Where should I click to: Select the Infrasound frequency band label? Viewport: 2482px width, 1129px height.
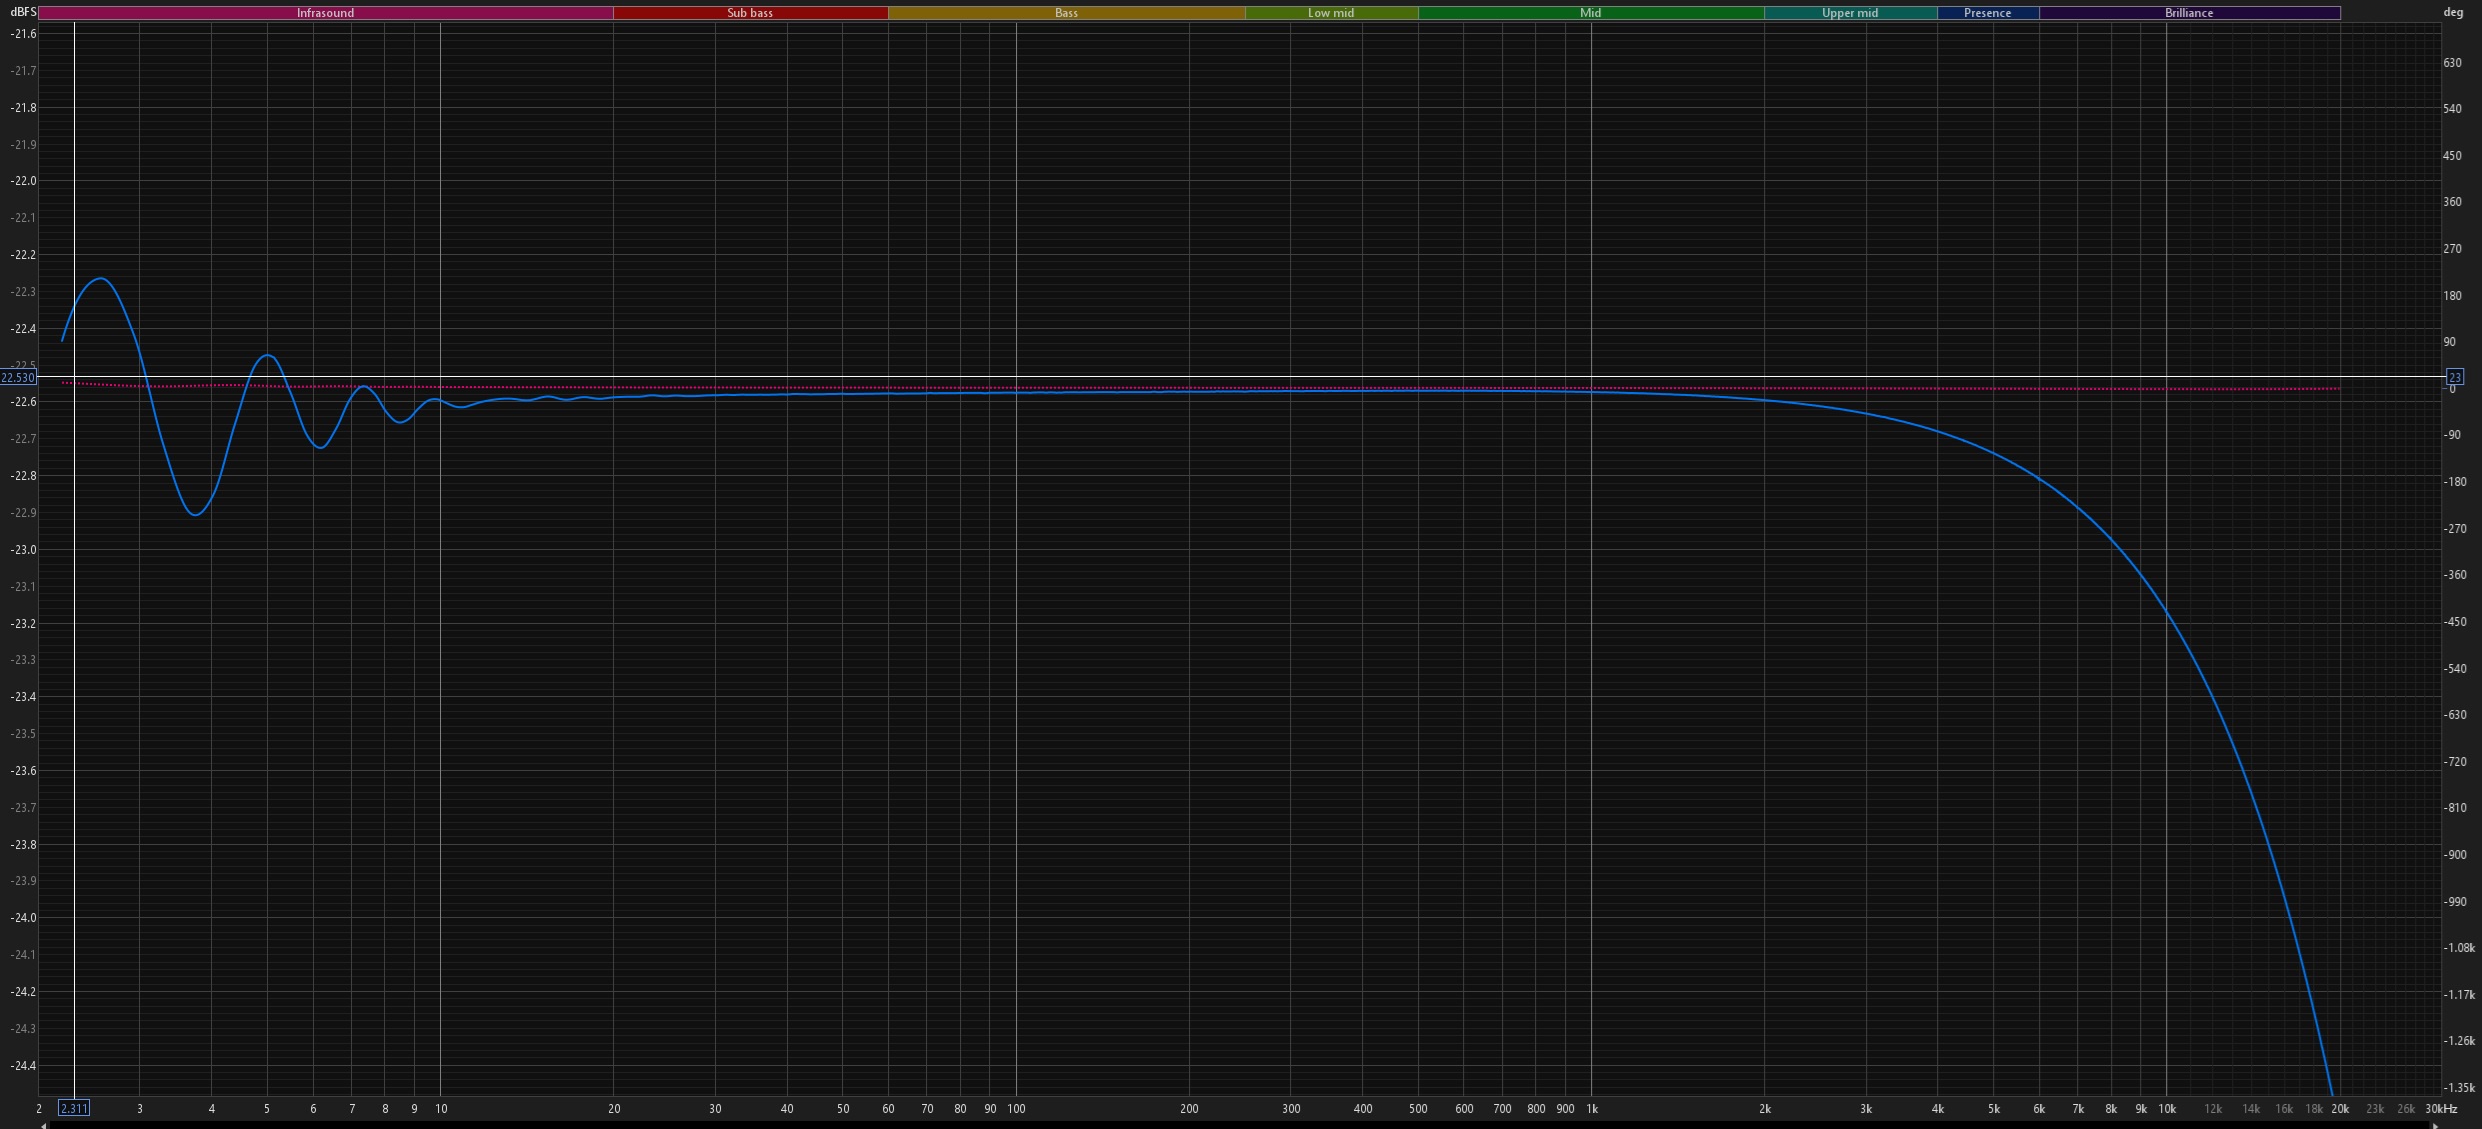[x=325, y=13]
